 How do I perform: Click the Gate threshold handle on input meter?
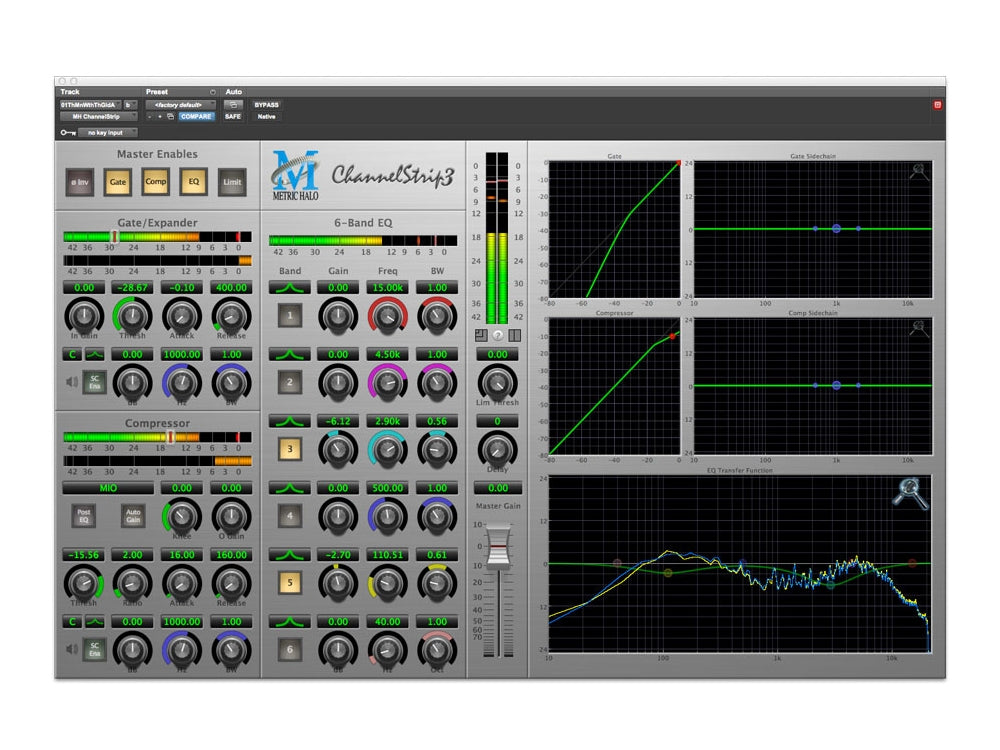pyautogui.click(x=115, y=237)
